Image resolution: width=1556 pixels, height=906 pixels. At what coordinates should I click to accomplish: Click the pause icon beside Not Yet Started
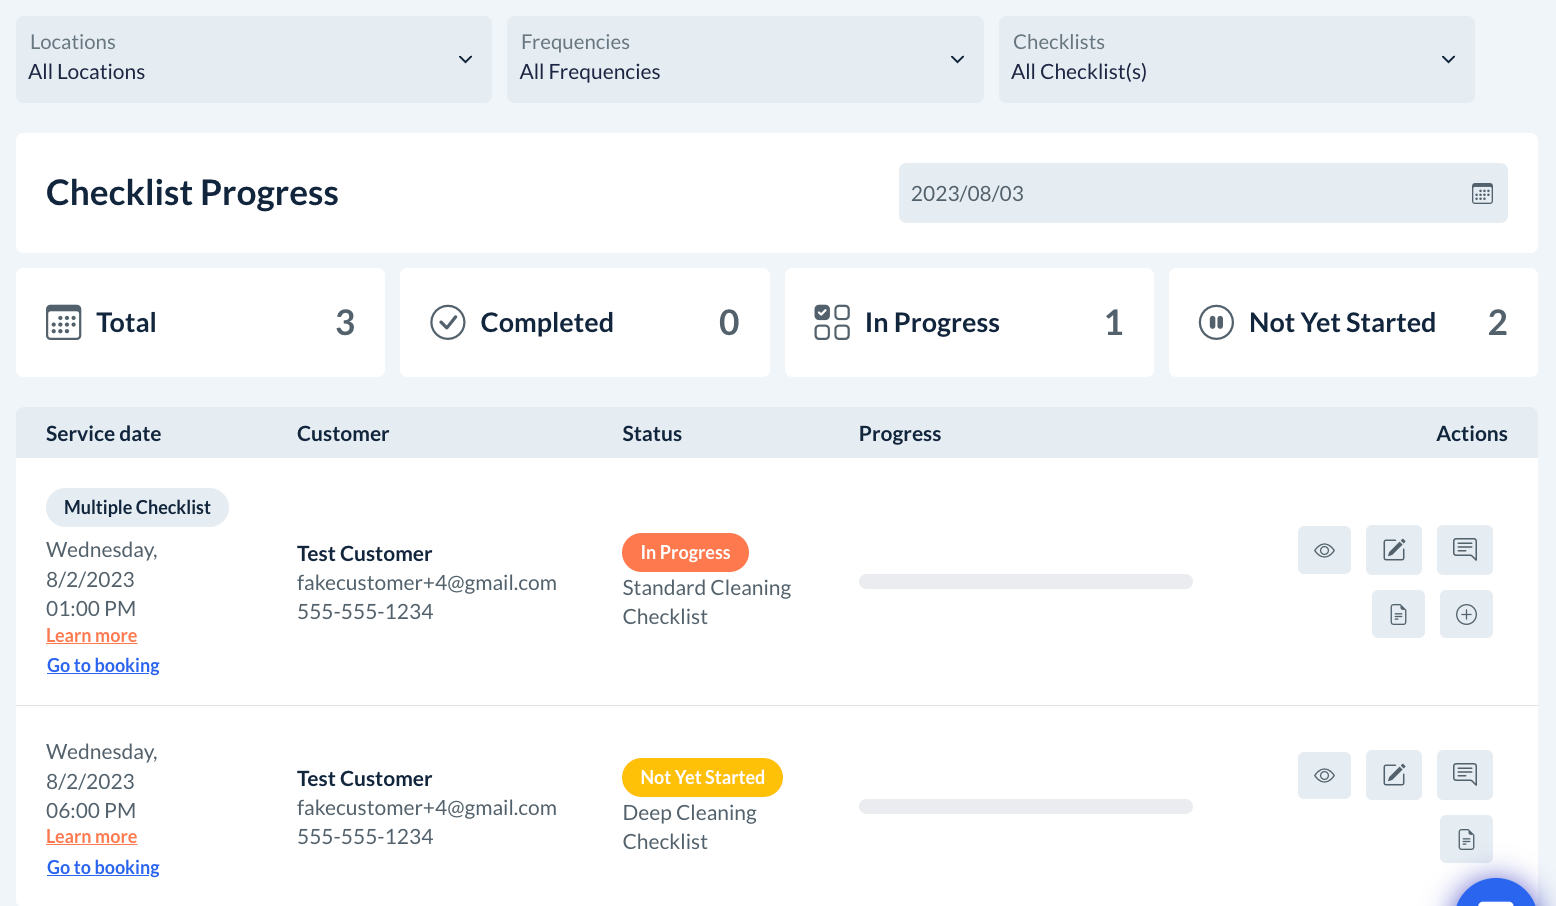[x=1216, y=322]
